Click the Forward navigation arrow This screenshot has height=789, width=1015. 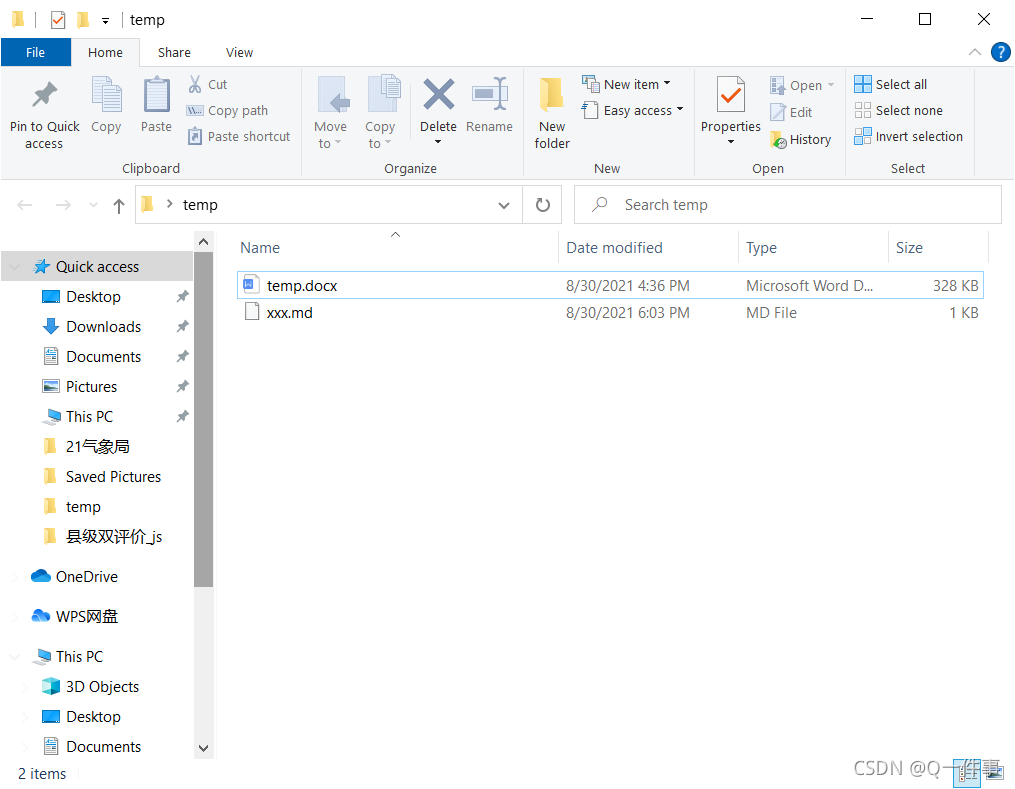pos(63,205)
